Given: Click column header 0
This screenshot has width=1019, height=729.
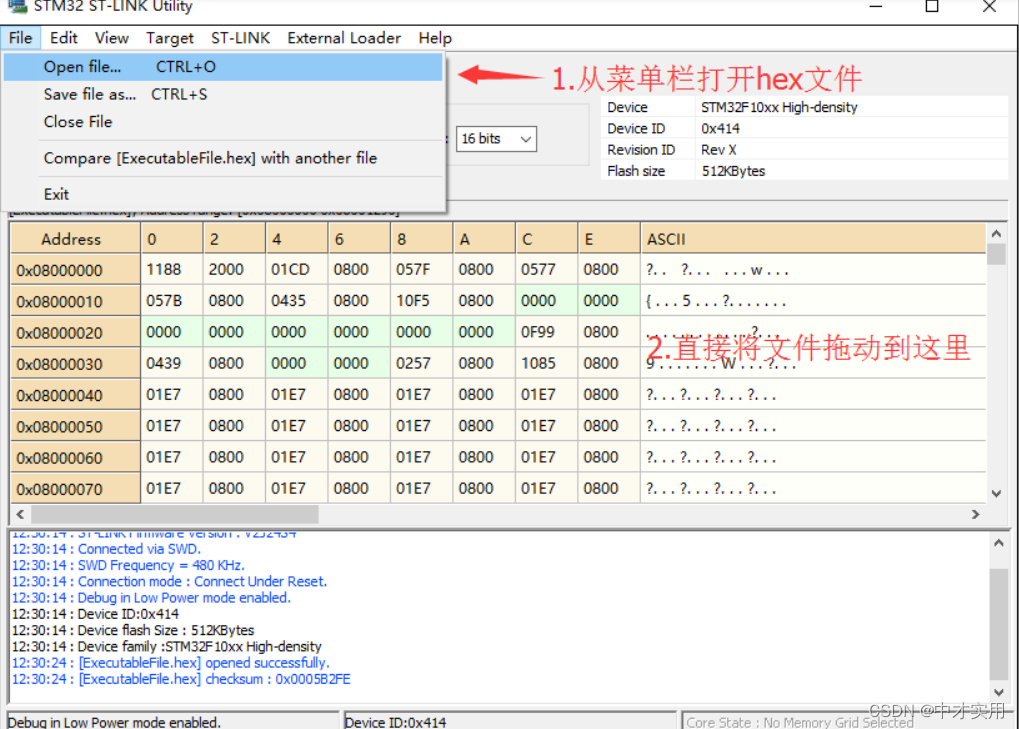Looking at the screenshot, I should (x=172, y=239).
